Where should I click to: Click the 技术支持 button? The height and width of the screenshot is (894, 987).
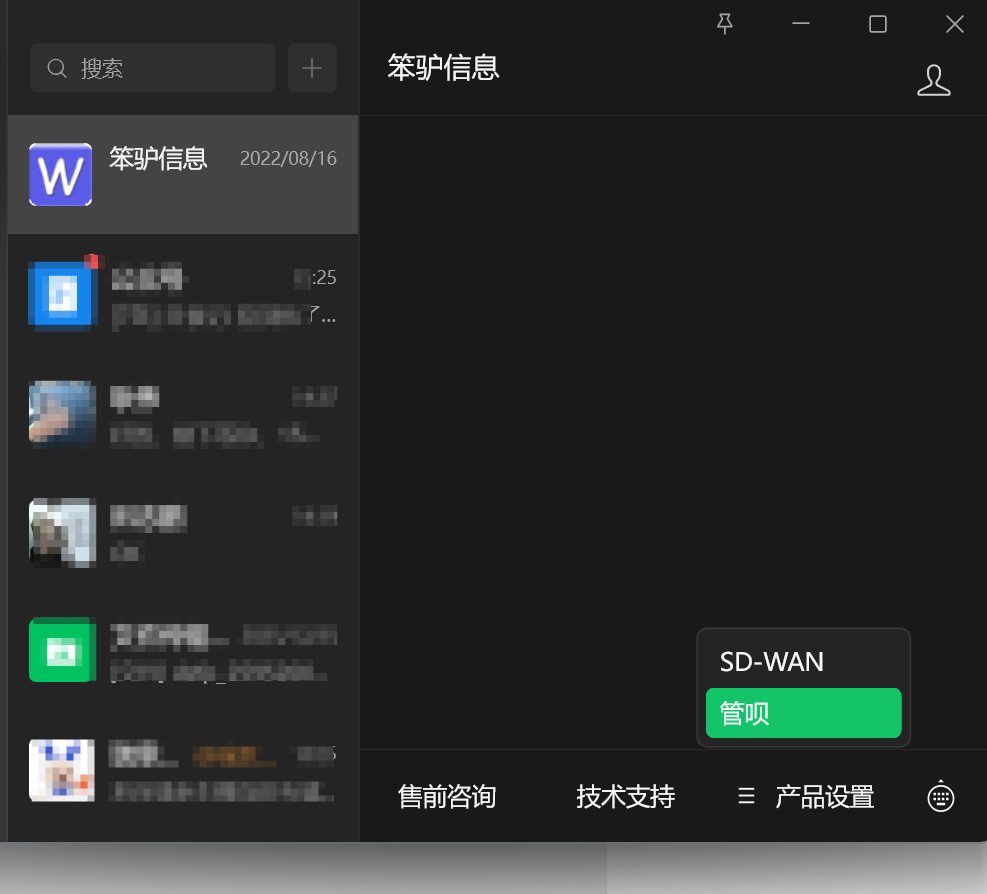tap(625, 797)
